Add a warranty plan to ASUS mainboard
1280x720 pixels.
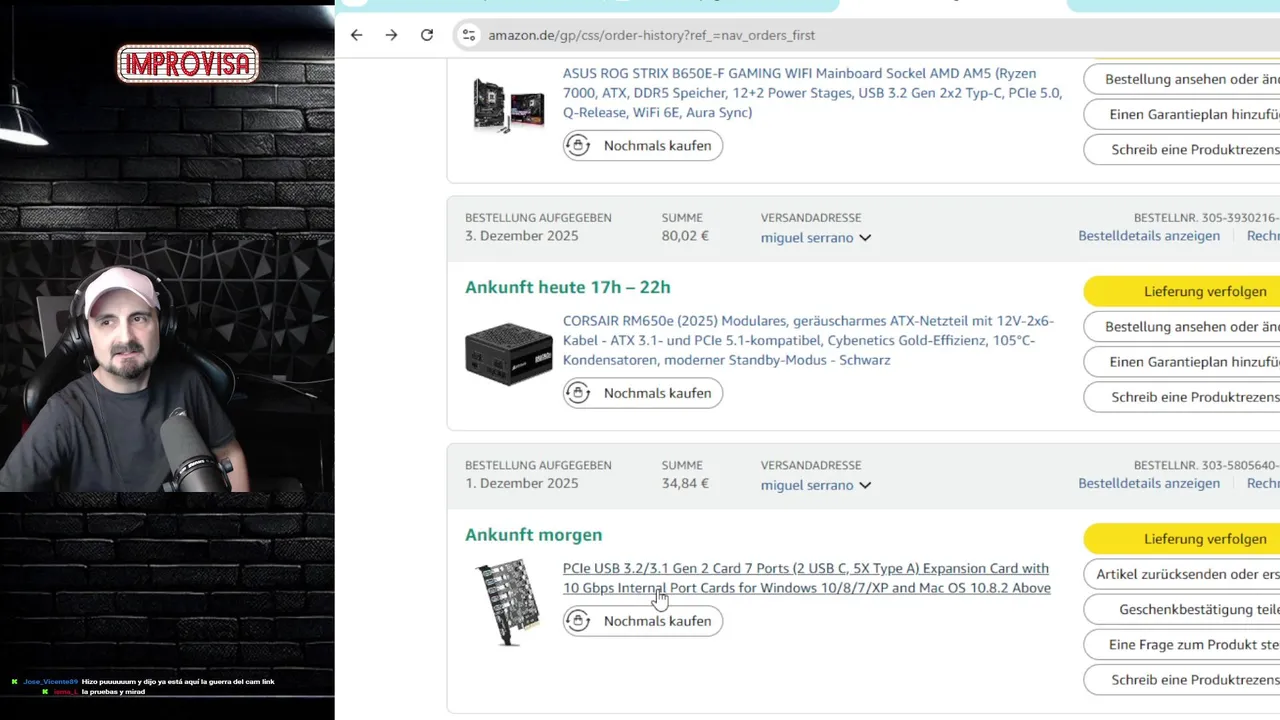1182,114
